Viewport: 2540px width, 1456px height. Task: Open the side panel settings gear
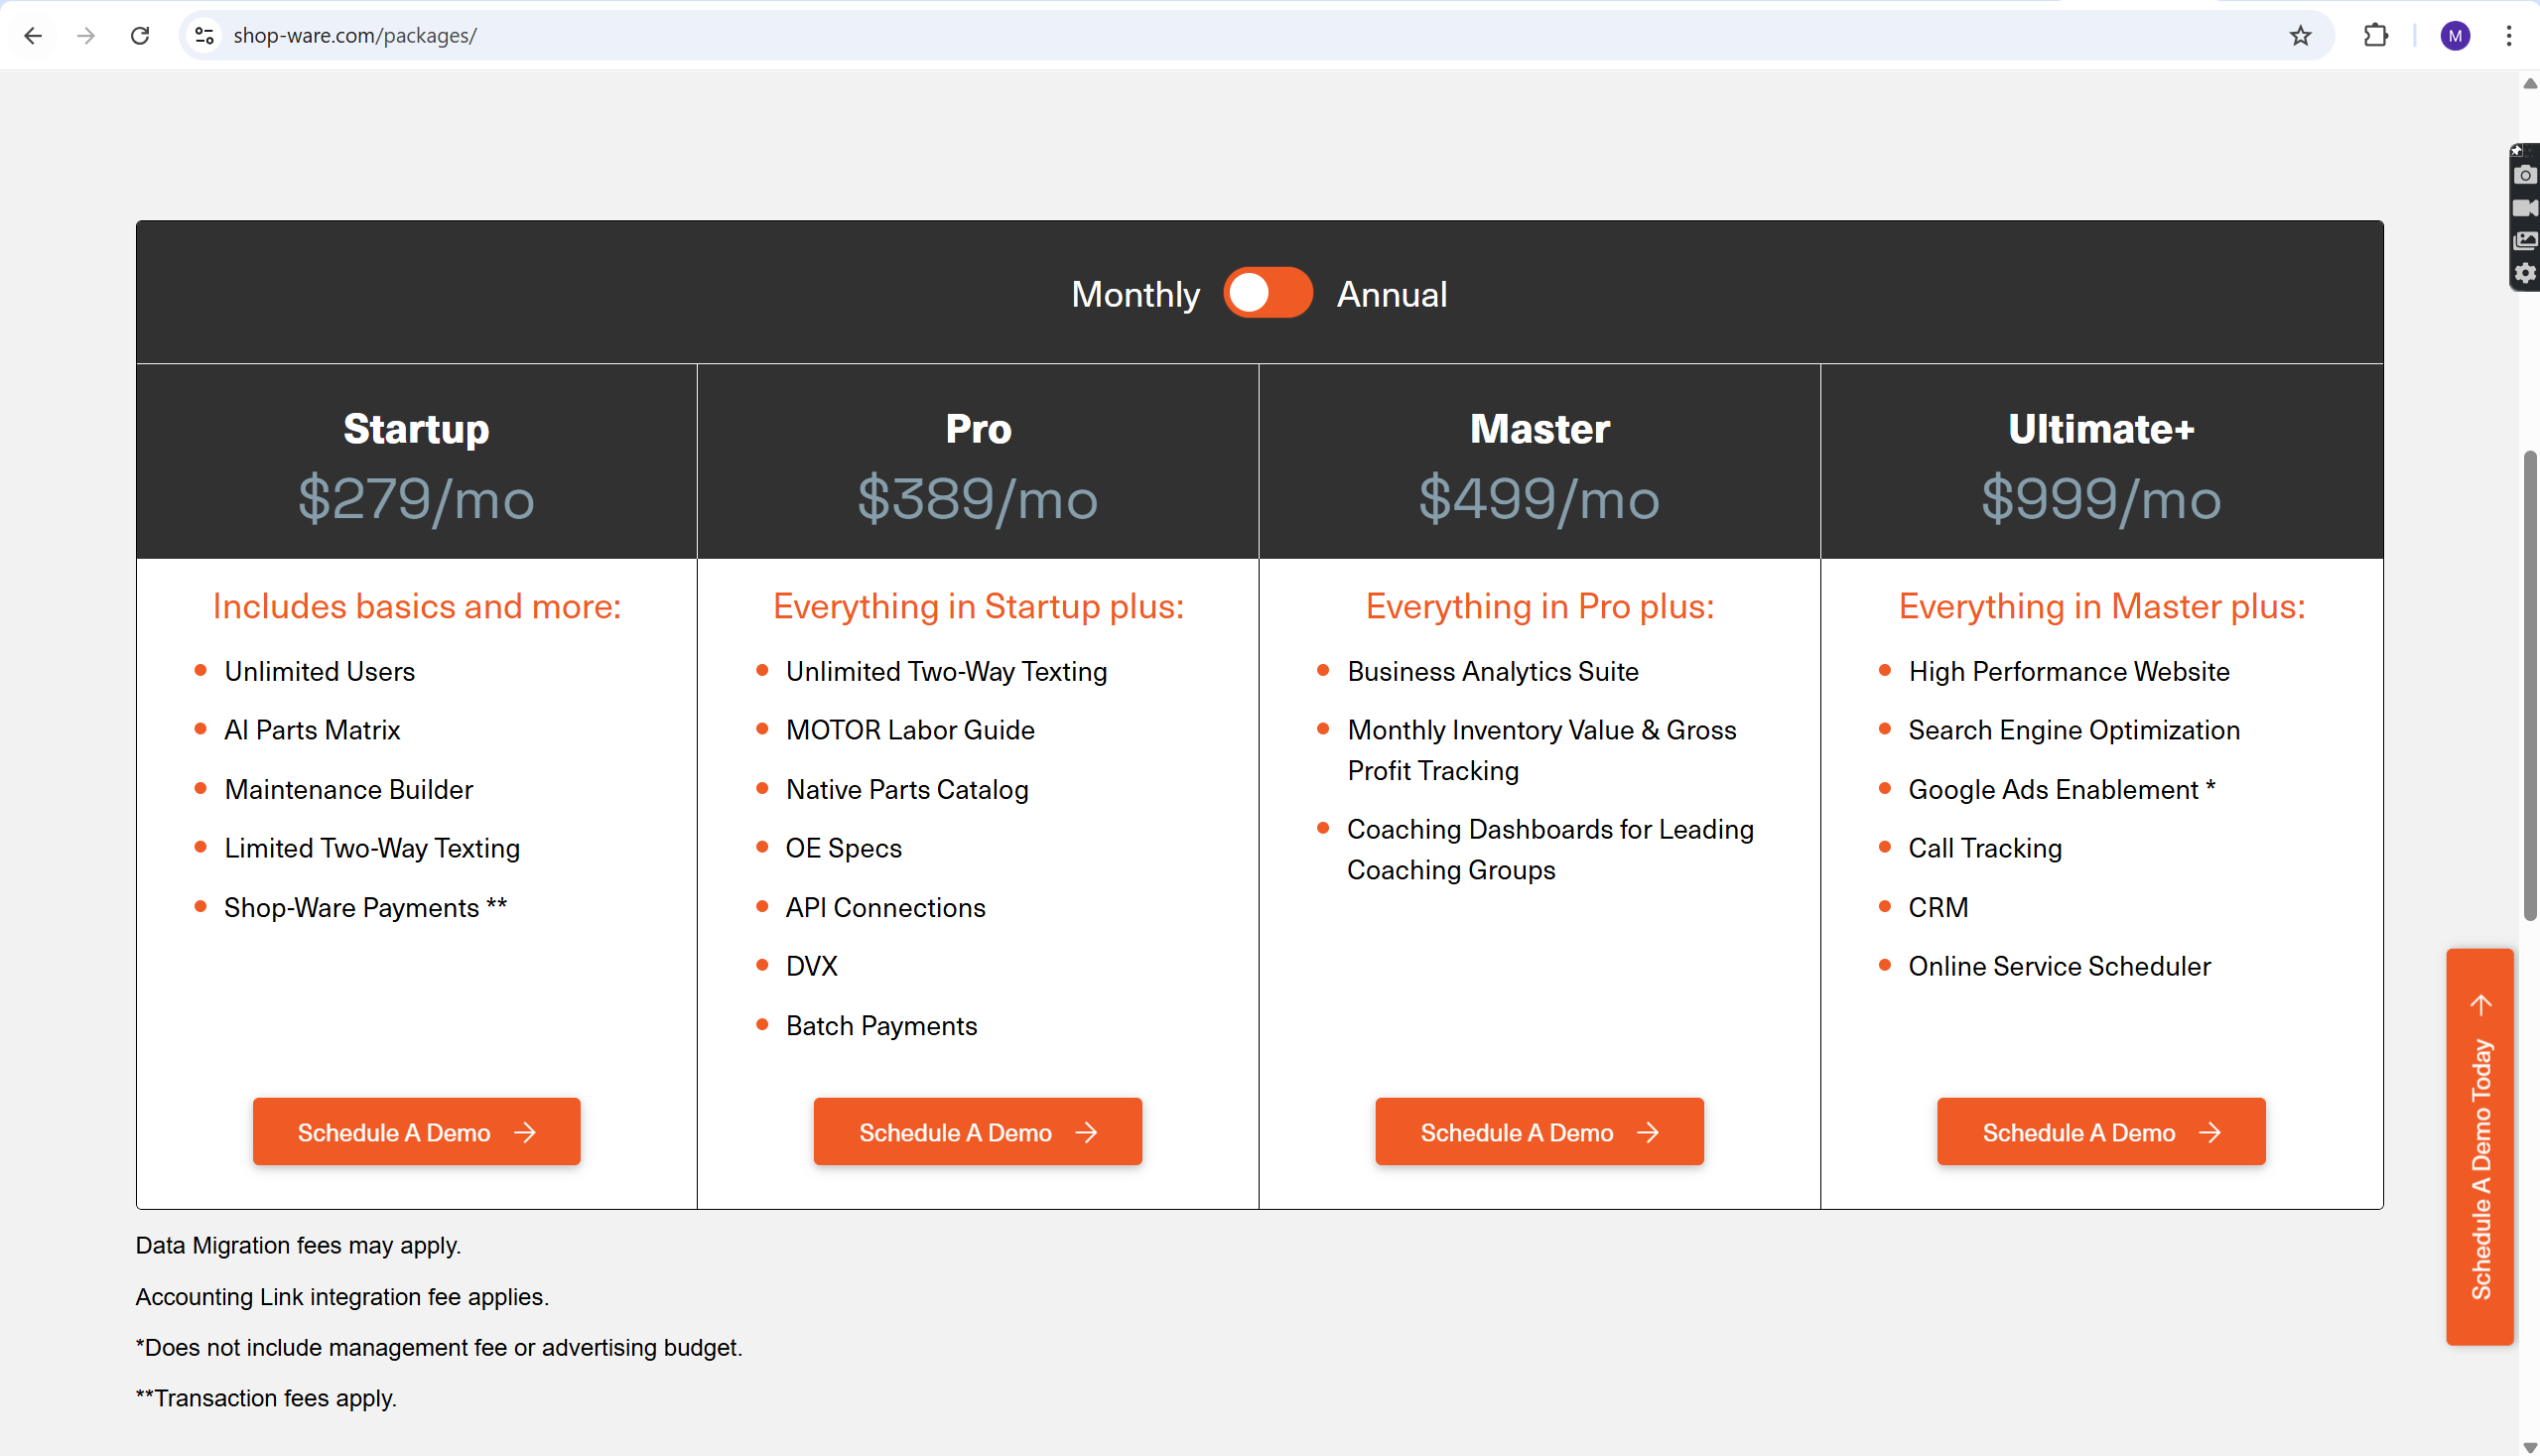click(x=2525, y=273)
